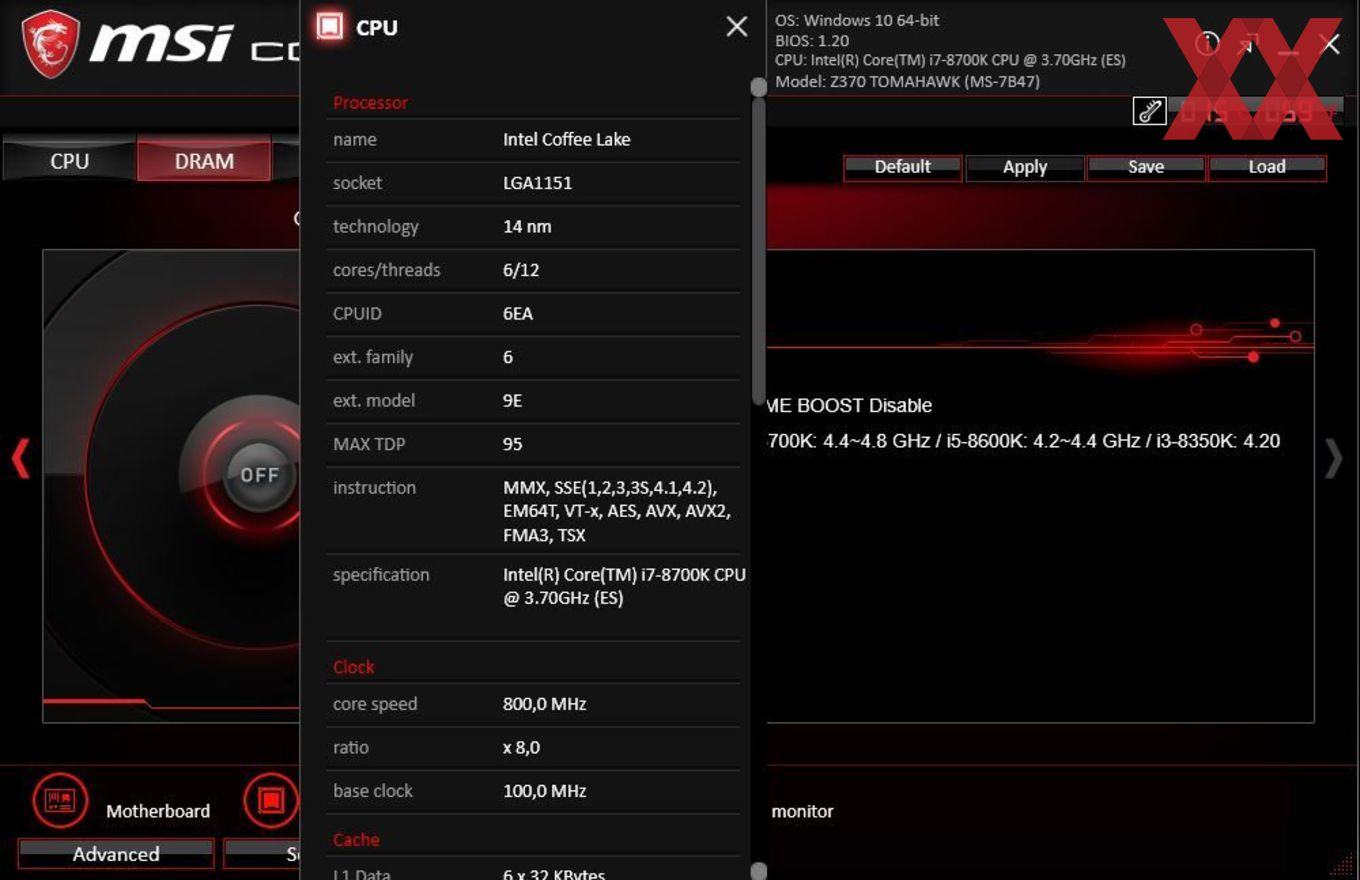
Task: Click the socket row label
Action: coord(358,183)
